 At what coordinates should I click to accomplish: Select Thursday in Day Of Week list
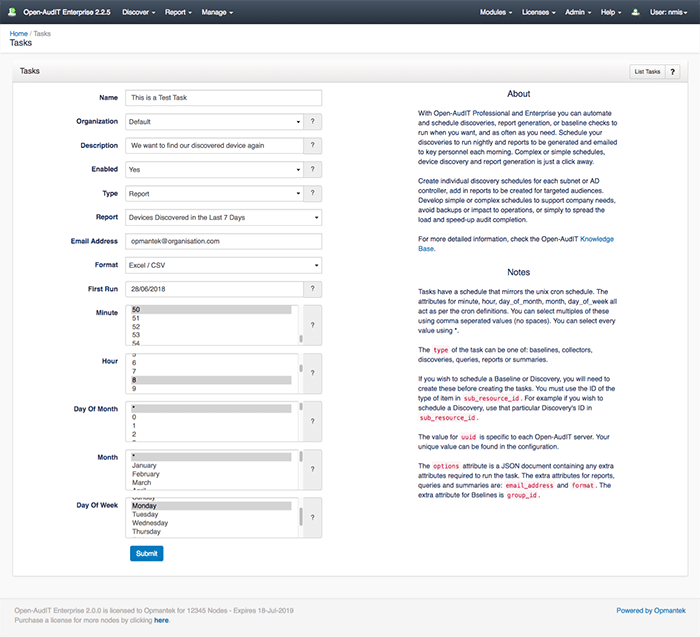[x=211, y=531]
